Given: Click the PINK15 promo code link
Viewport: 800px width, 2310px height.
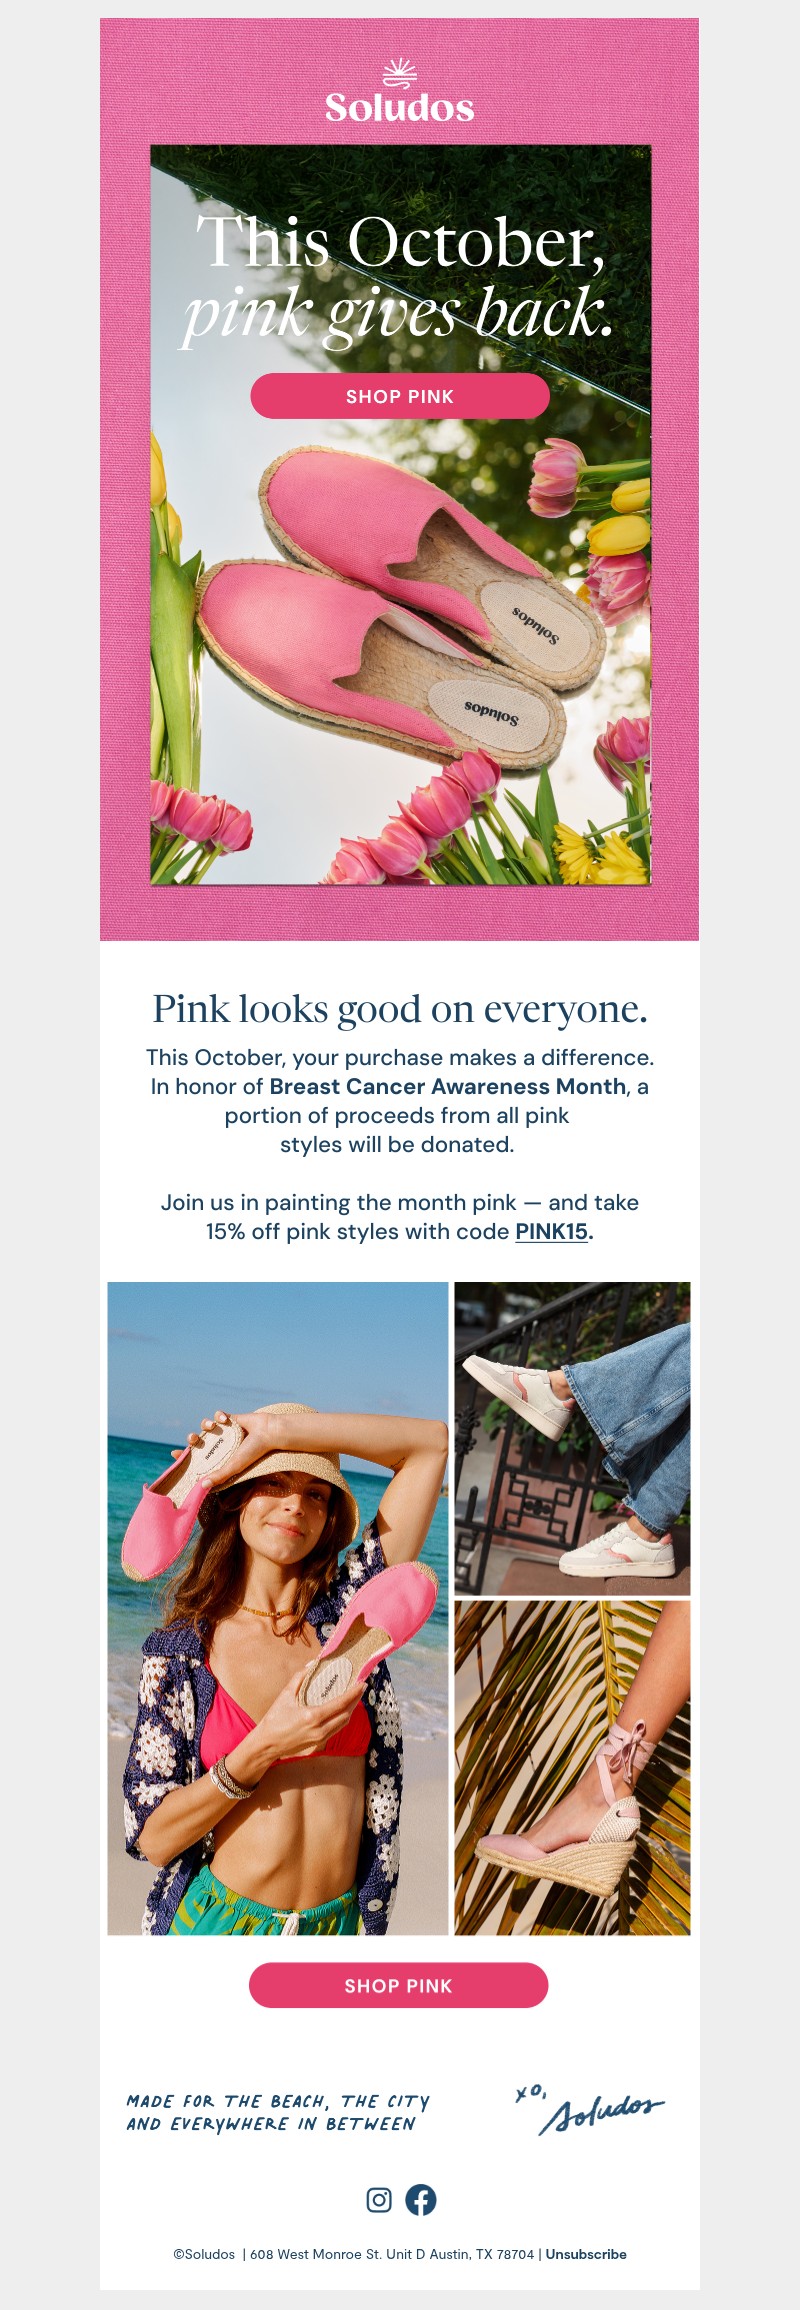Looking at the screenshot, I should [x=551, y=1231].
